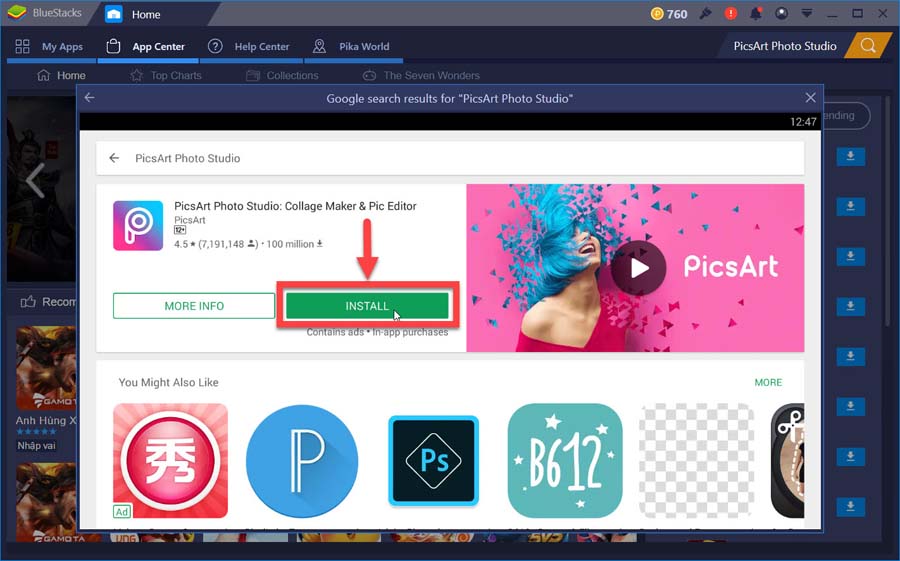Viewport: 900px width, 561px height.
Task: Click back arrow in Google search results header
Action: click(90, 98)
